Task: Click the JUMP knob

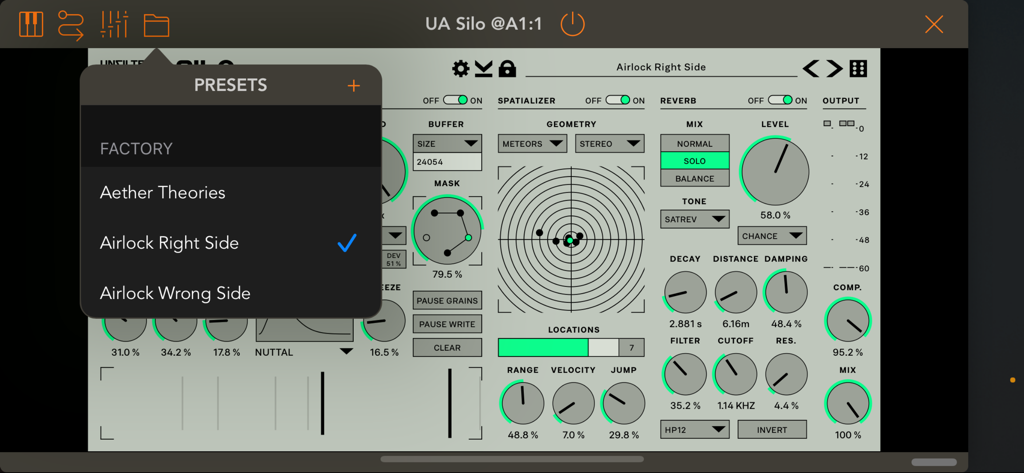Action: point(624,403)
